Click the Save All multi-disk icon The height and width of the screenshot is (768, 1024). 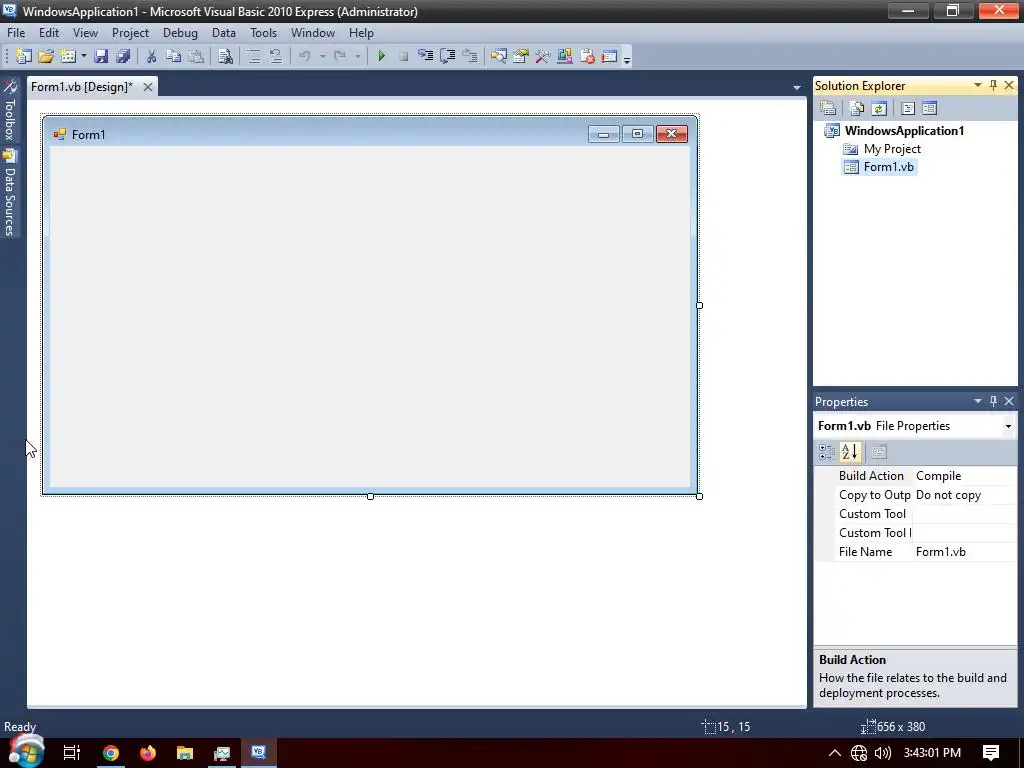point(123,56)
